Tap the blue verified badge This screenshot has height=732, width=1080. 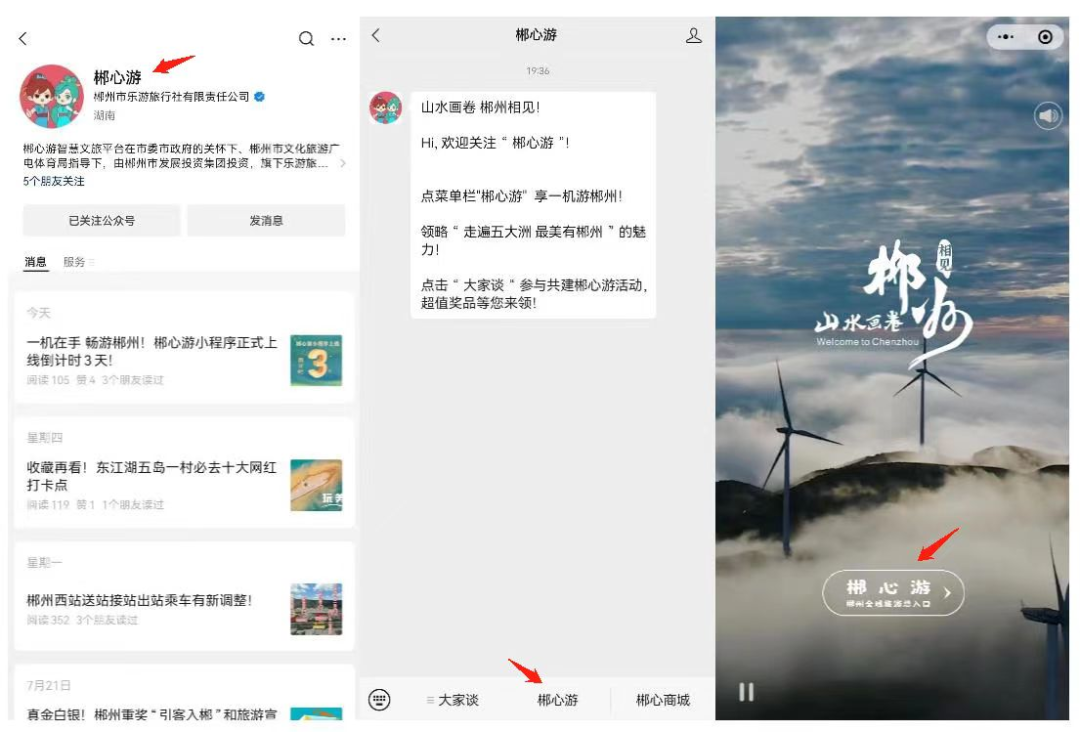click(x=260, y=96)
